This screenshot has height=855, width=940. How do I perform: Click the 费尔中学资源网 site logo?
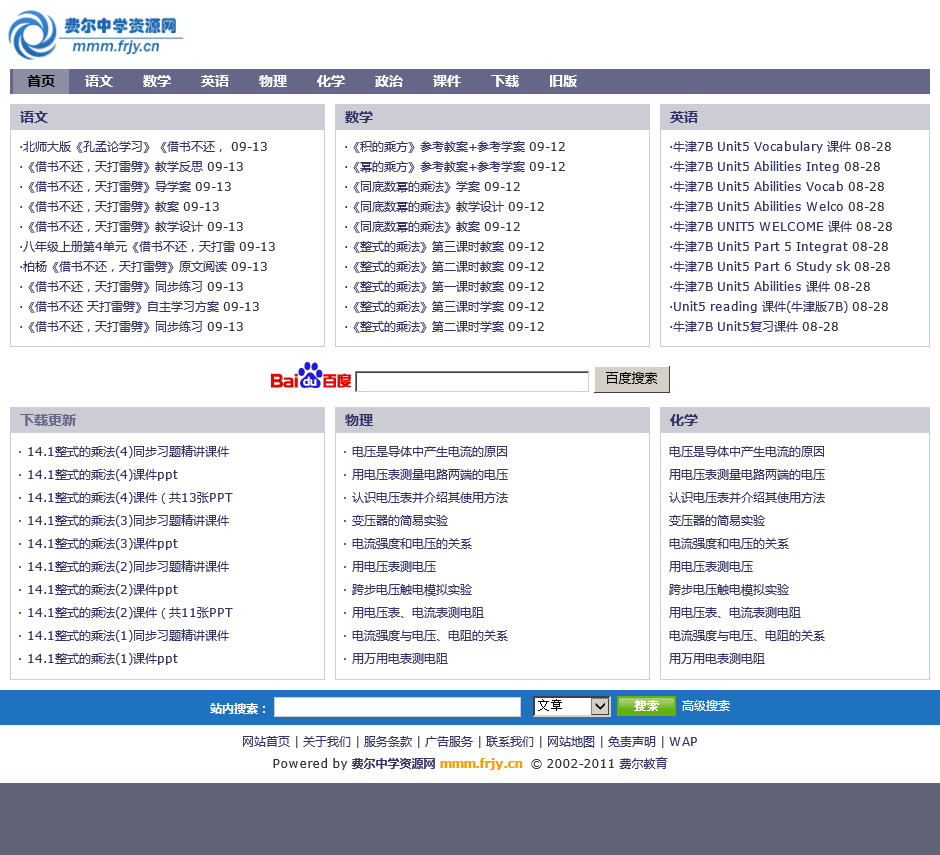click(x=95, y=35)
